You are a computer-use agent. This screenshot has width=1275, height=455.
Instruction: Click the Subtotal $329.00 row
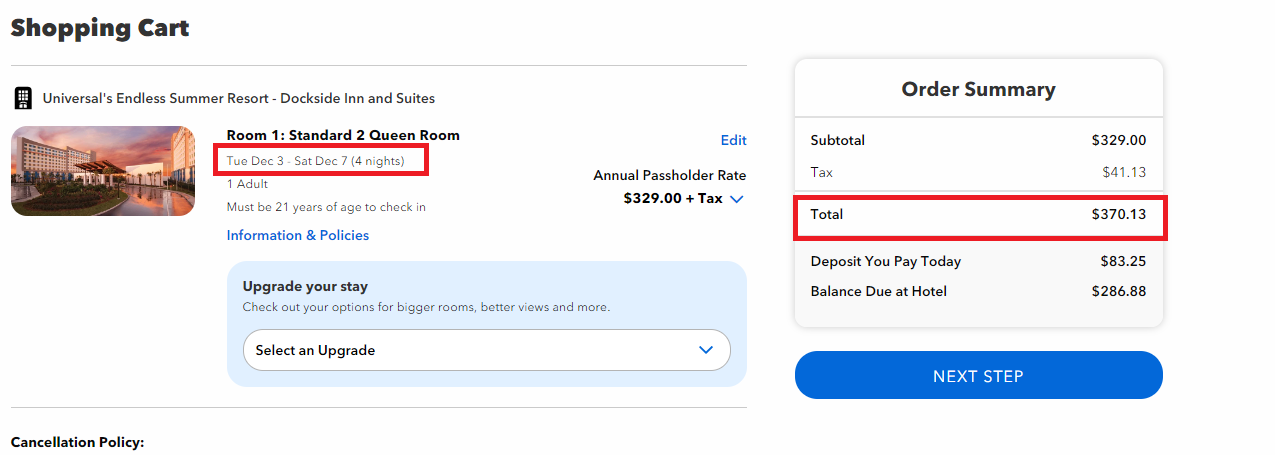[978, 140]
